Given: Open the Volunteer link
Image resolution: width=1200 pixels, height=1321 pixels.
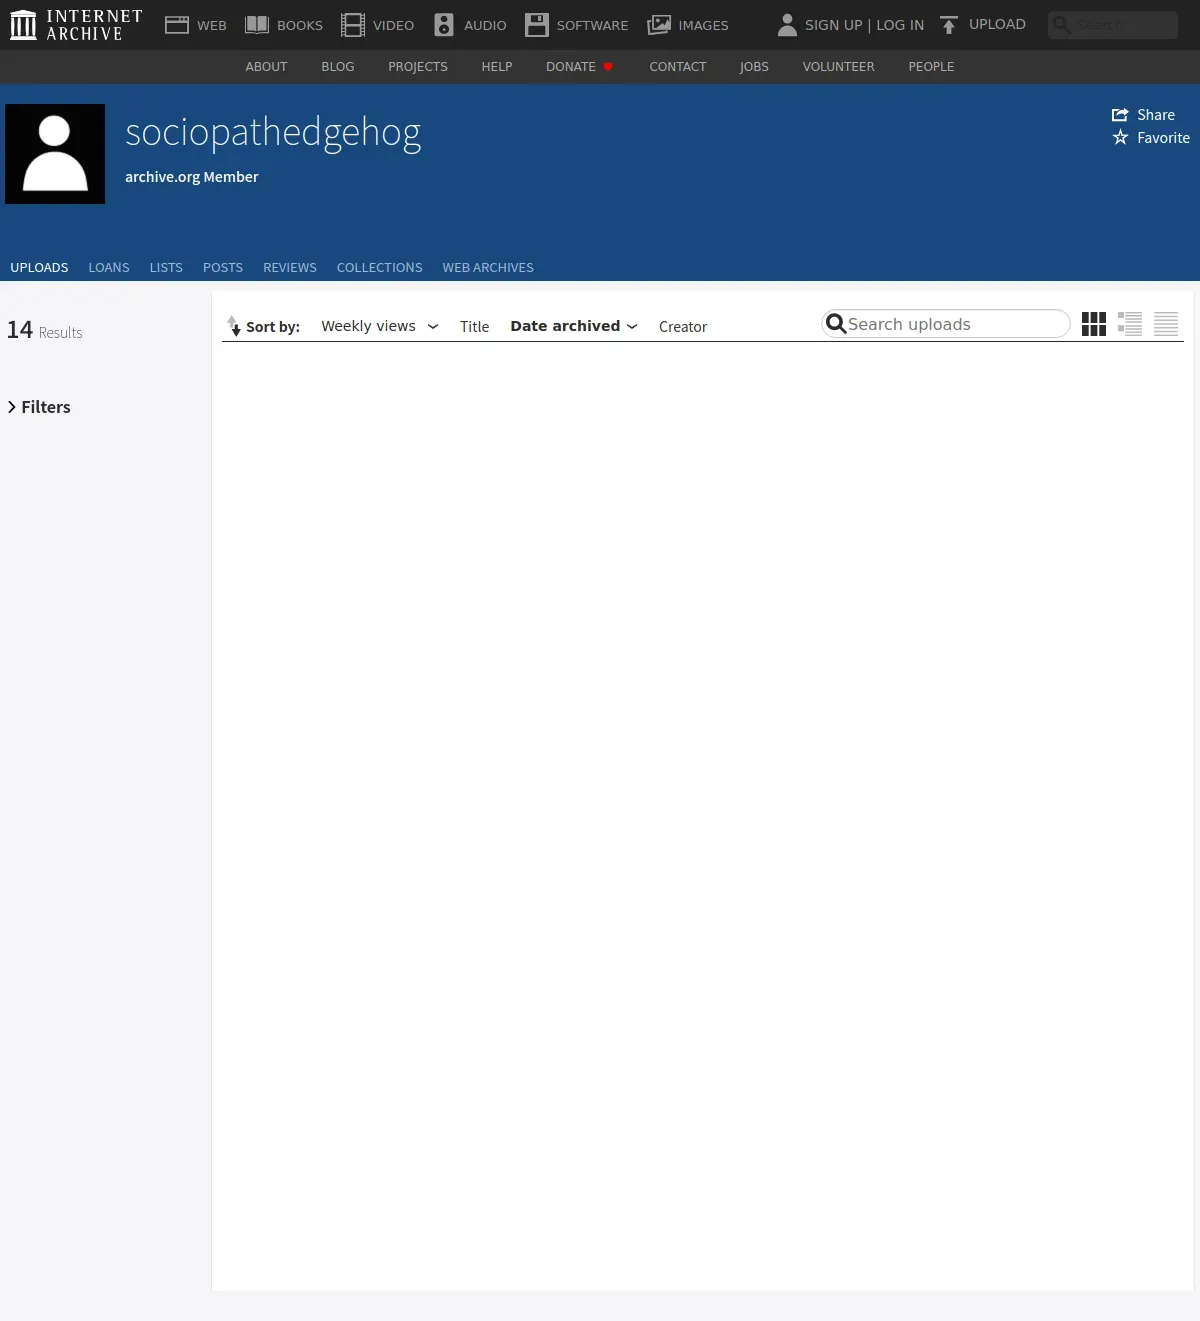Looking at the screenshot, I should 839,67.
